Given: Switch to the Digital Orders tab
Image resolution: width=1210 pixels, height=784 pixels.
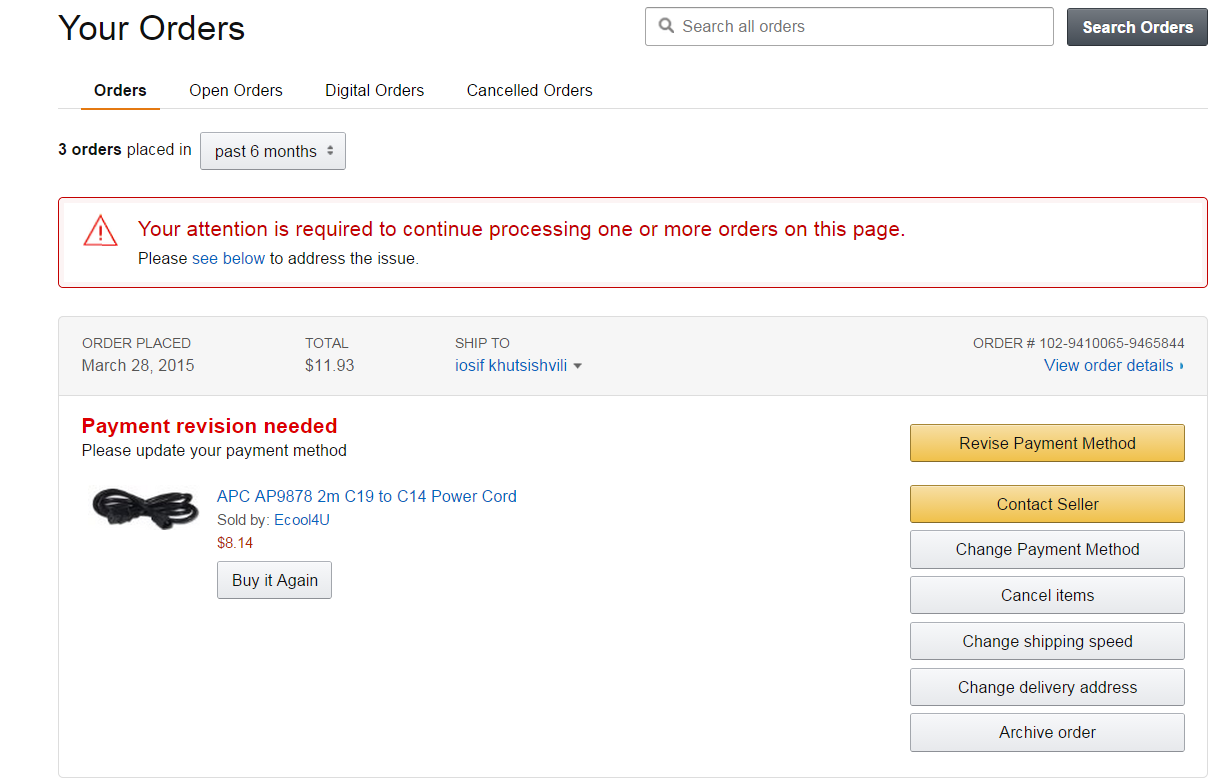Looking at the screenshot, I should [374, 90].
